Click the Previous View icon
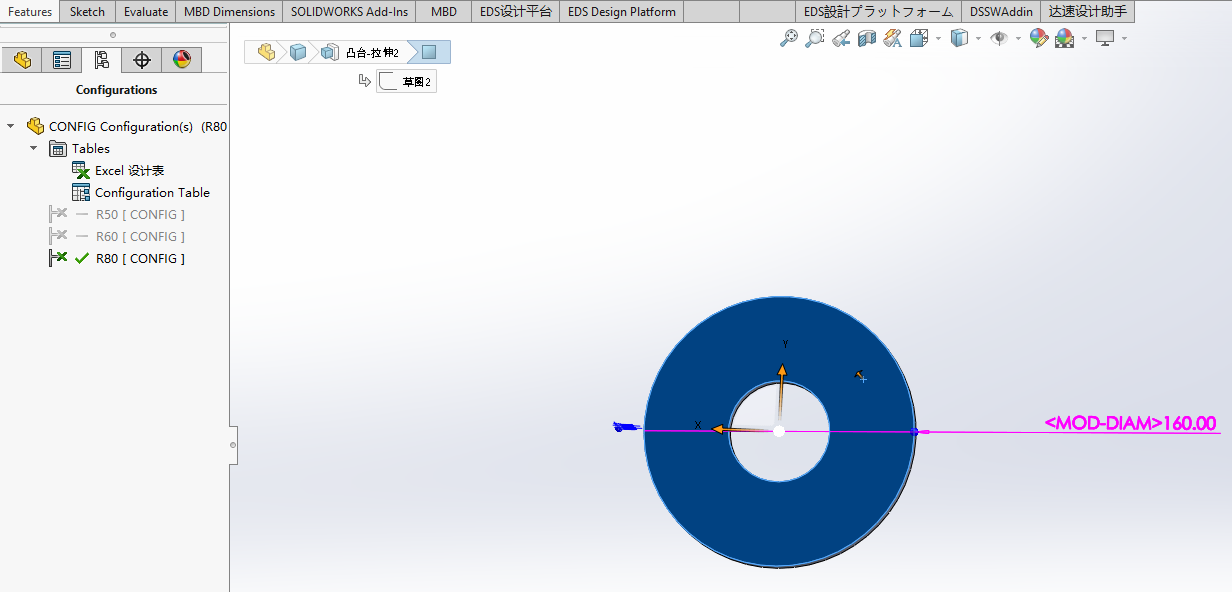Screen dimensions: 1232x592 841,38
